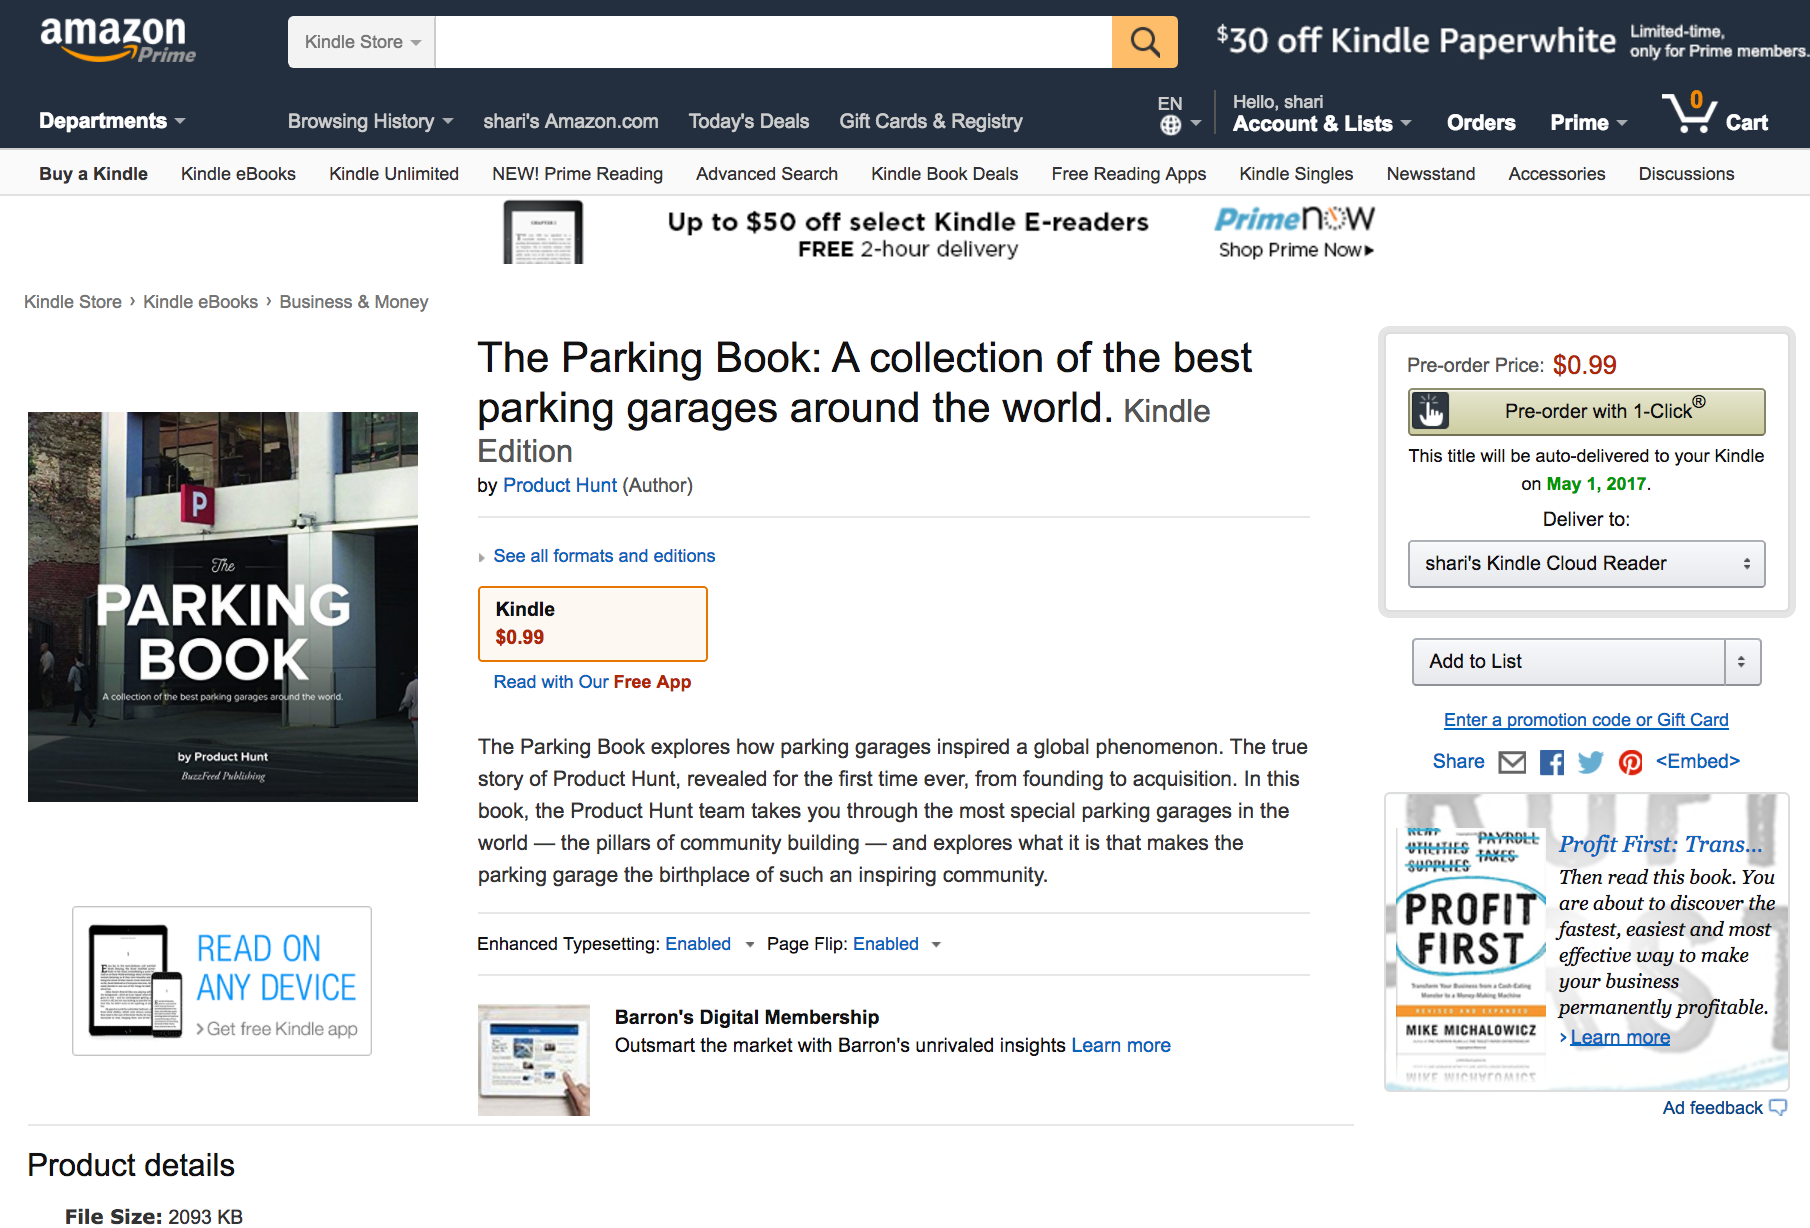Viewport: 1810px width, 1228px height.
Task: Expand See all formats and editions
Action: point(604,555)
